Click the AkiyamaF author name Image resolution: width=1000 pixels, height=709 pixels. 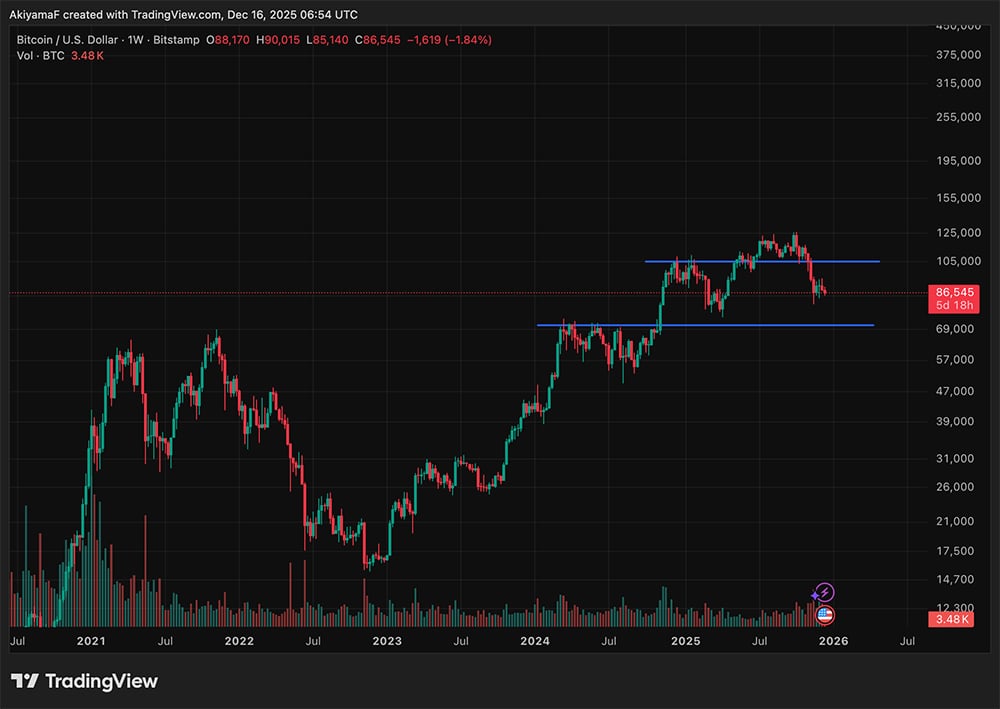[x=34, y=14]
